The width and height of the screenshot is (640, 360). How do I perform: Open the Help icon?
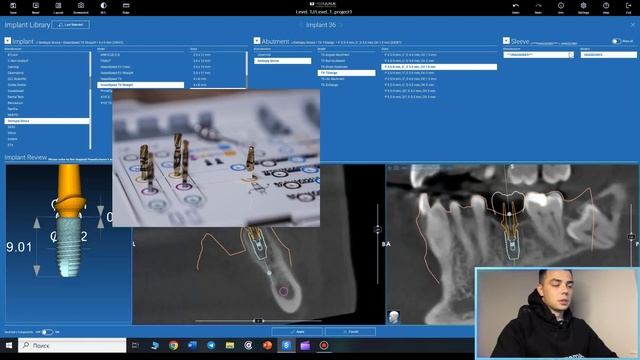(x=606, y=6)
